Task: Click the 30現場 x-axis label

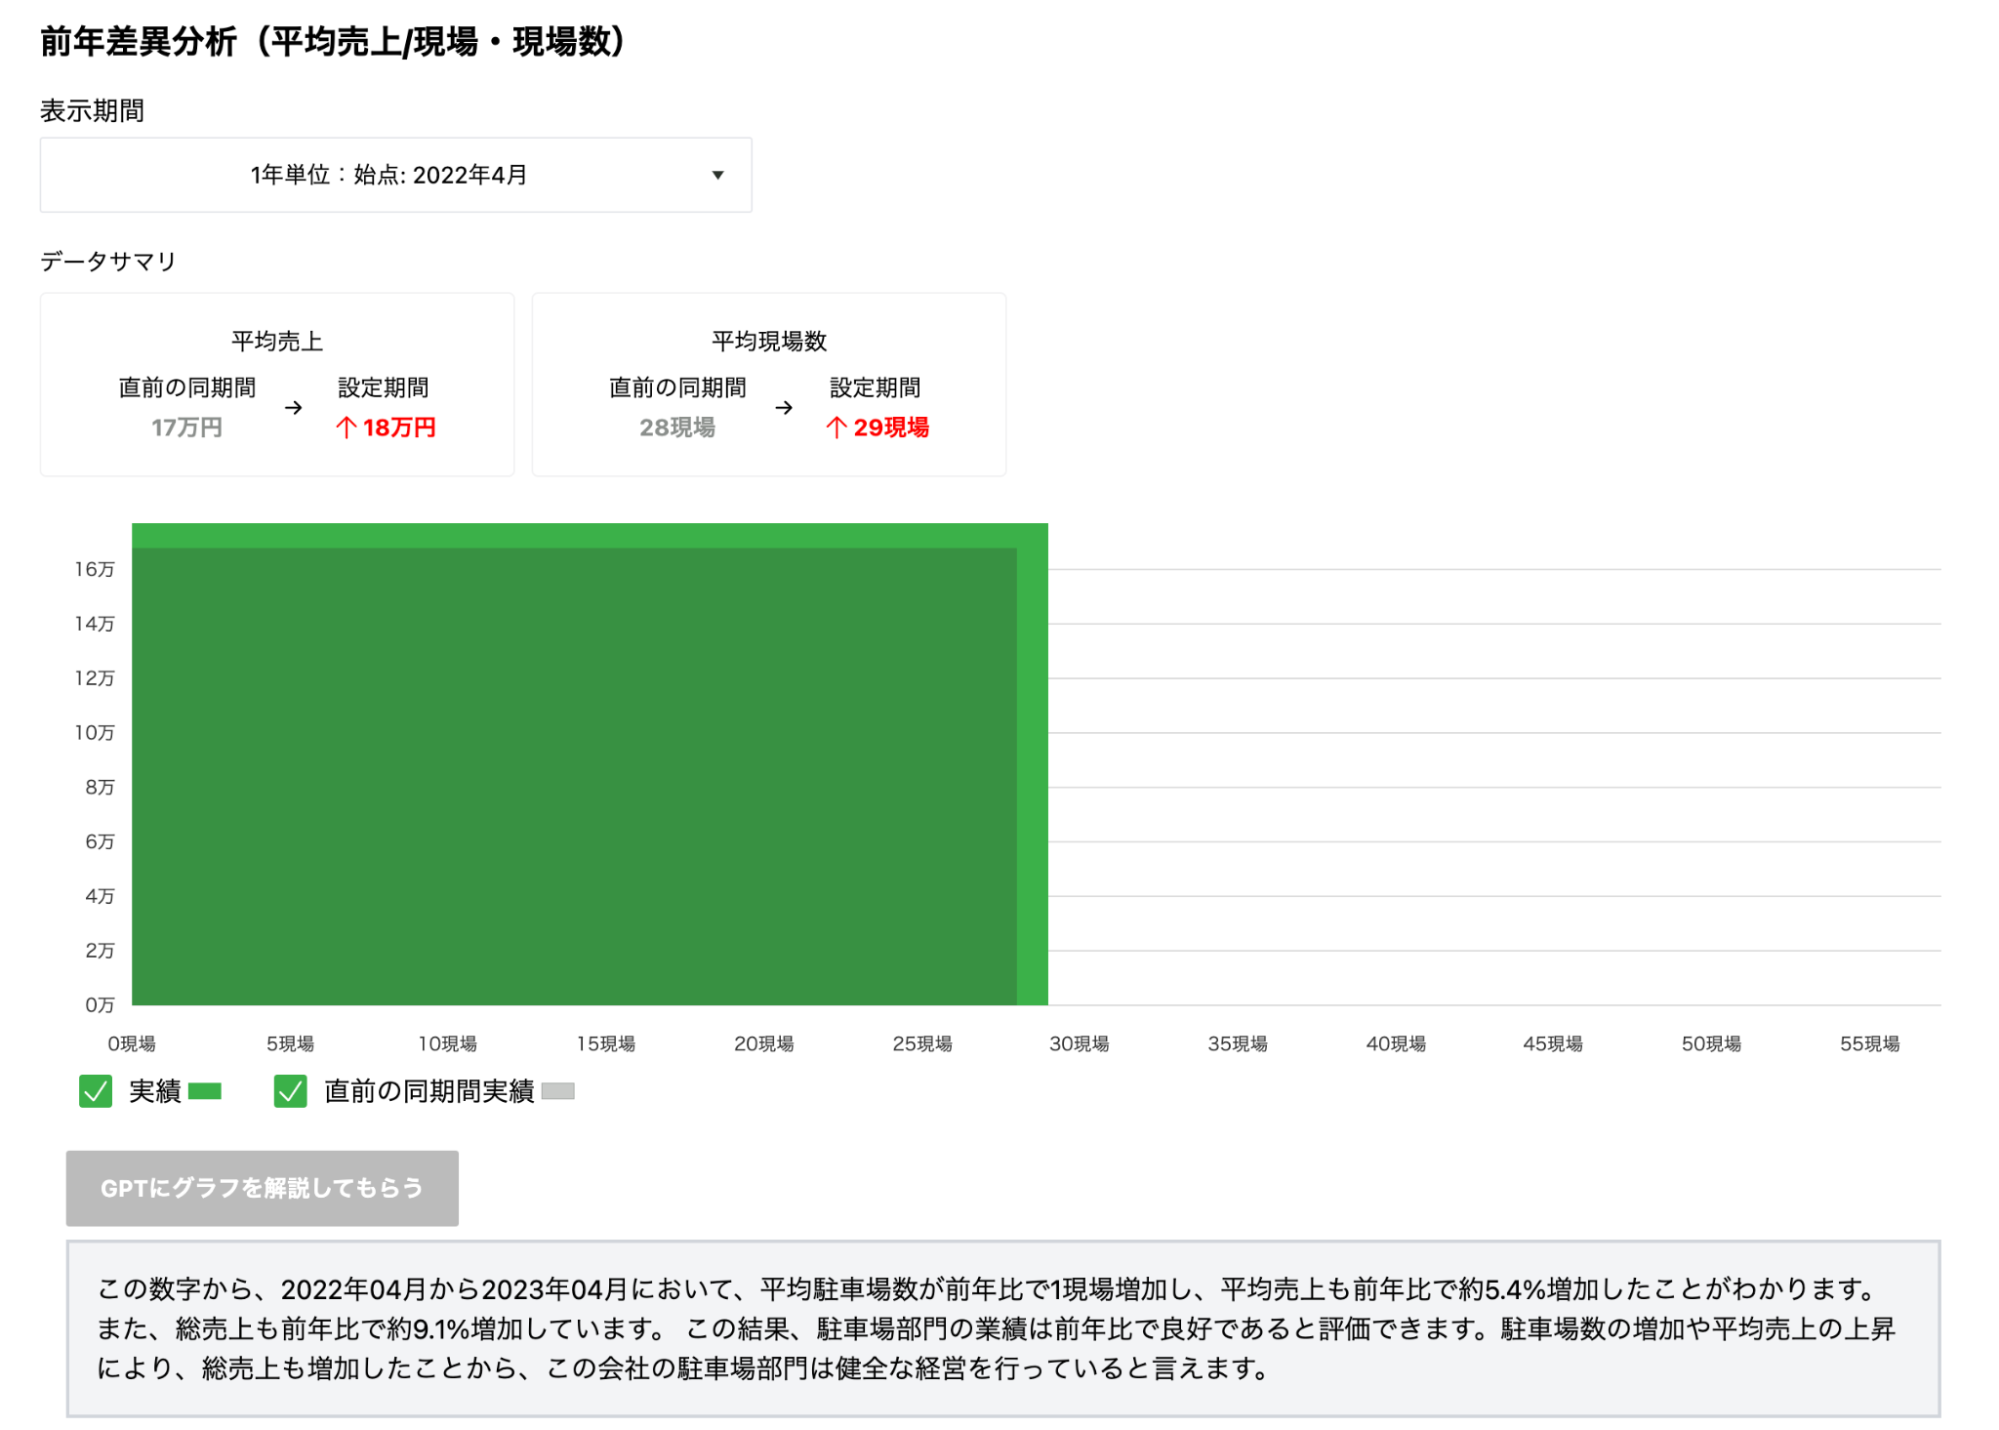Action: (x=1078, y=1043)
